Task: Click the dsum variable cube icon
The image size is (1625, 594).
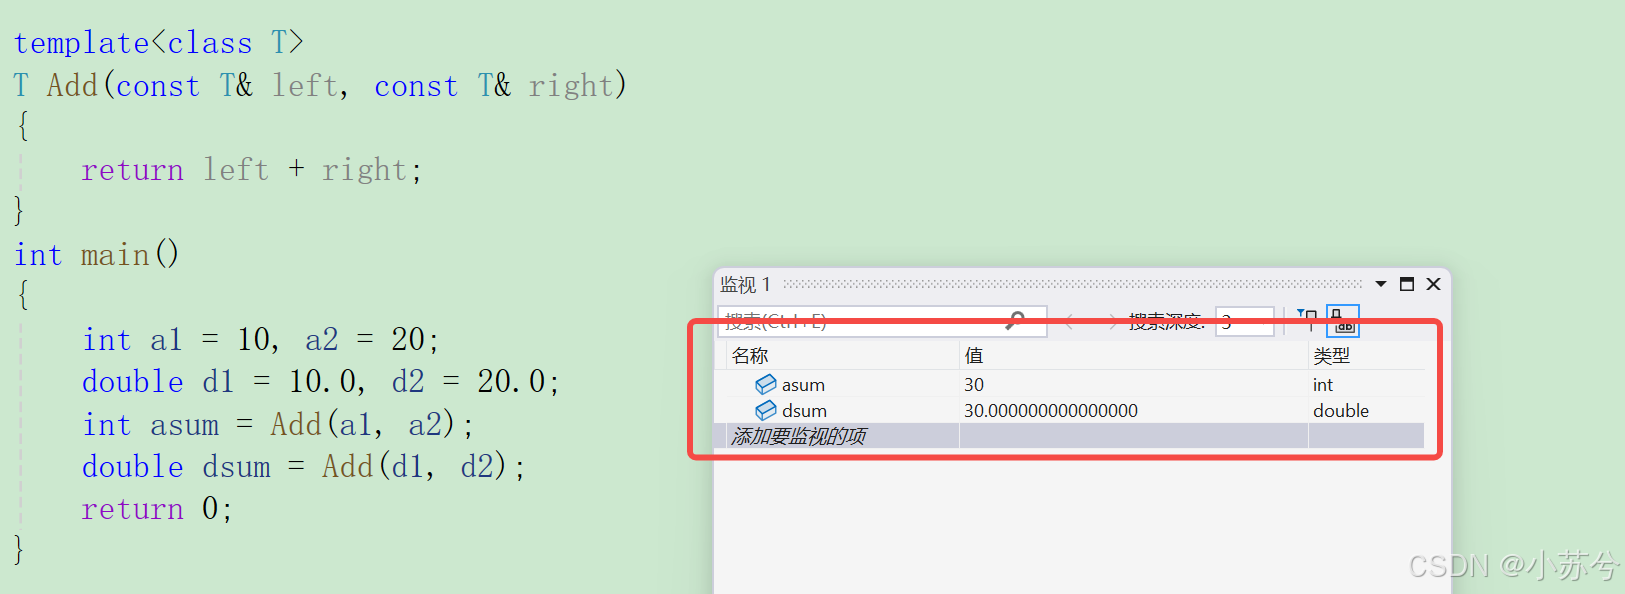Action: (x=766, y=410)
